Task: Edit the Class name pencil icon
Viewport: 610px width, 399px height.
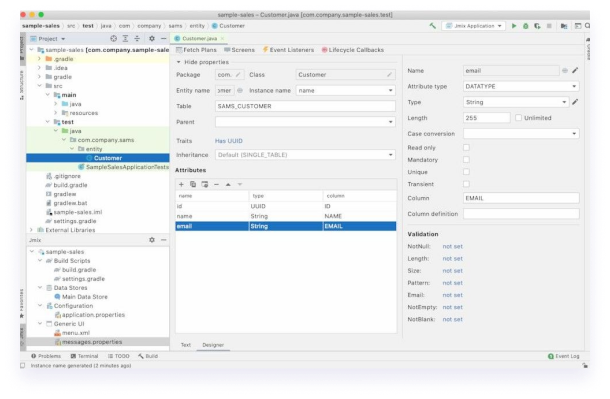Action: pyautogui.click(x=389, y=74)
